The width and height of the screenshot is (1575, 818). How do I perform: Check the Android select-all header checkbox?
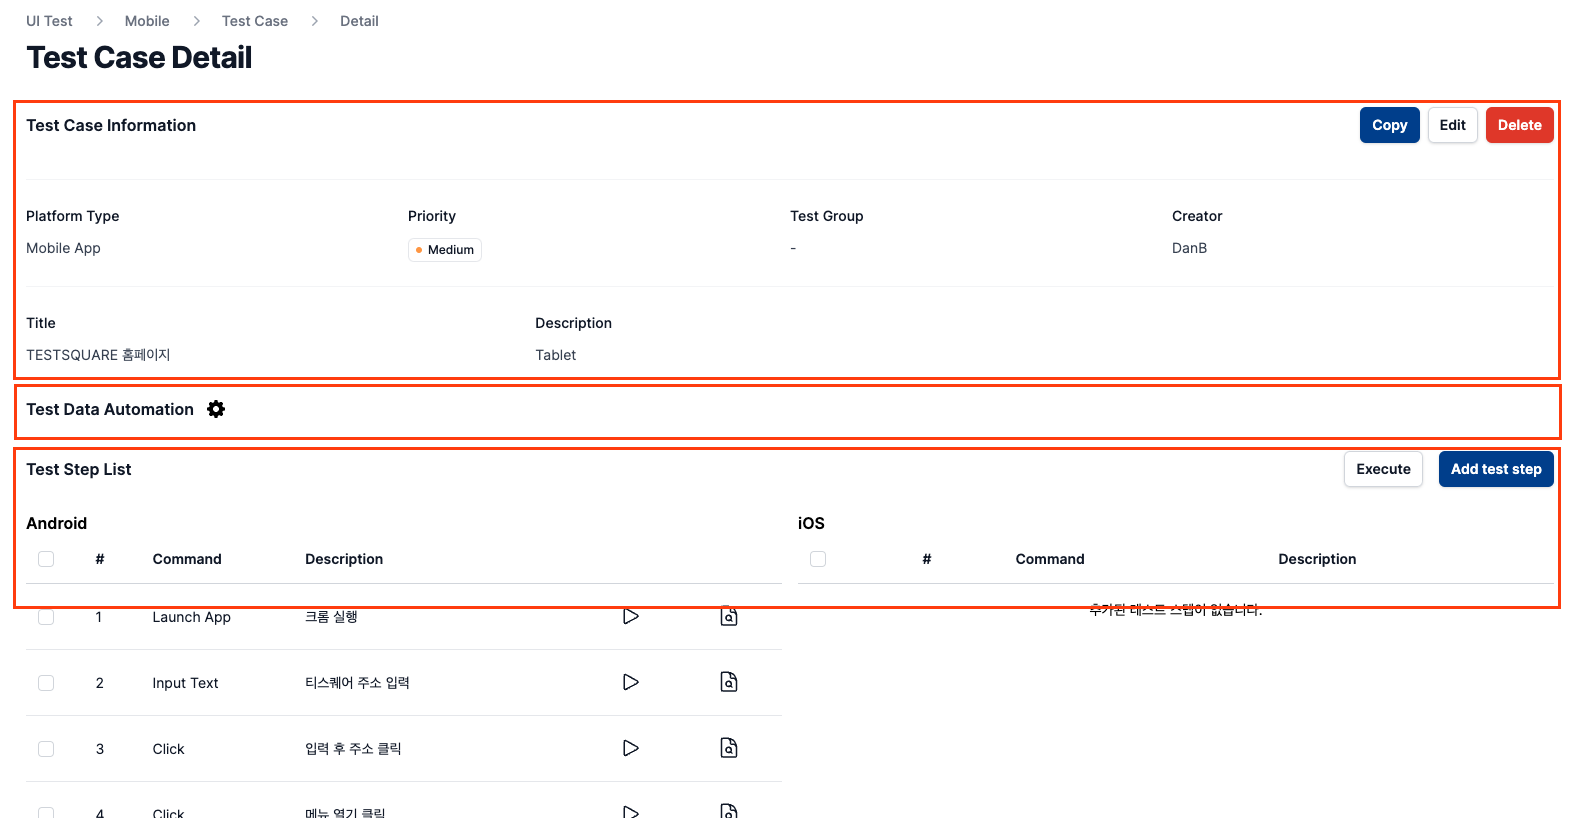click(46, 559)
